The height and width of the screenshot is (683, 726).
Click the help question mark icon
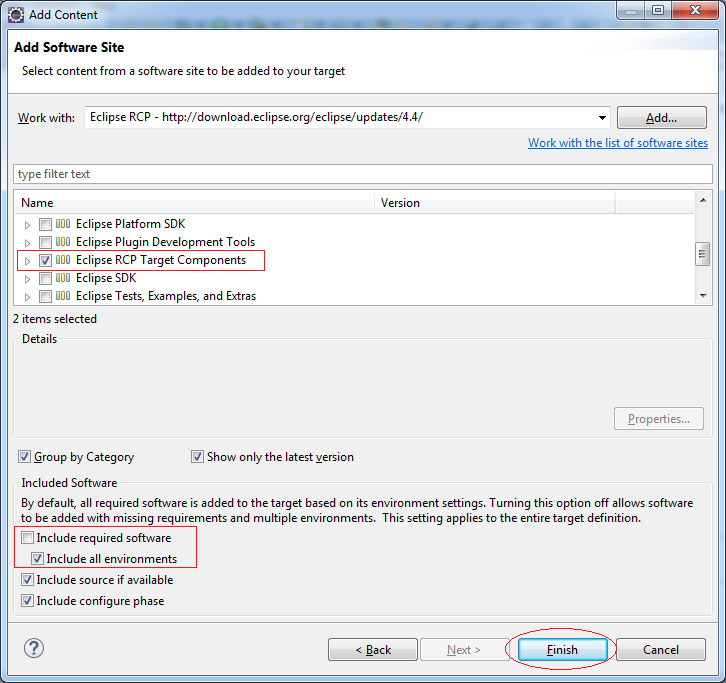pyautogui.click(x=34, y=648)
